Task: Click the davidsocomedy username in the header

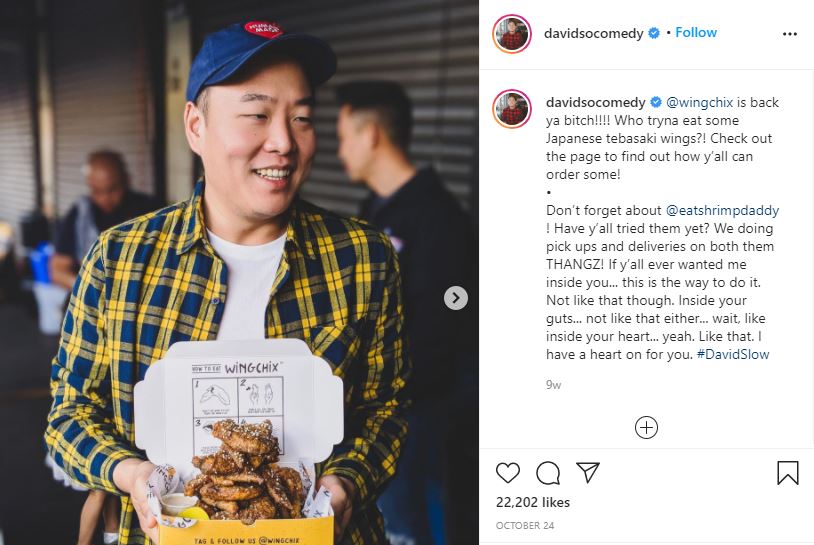Action: (593, 33)
